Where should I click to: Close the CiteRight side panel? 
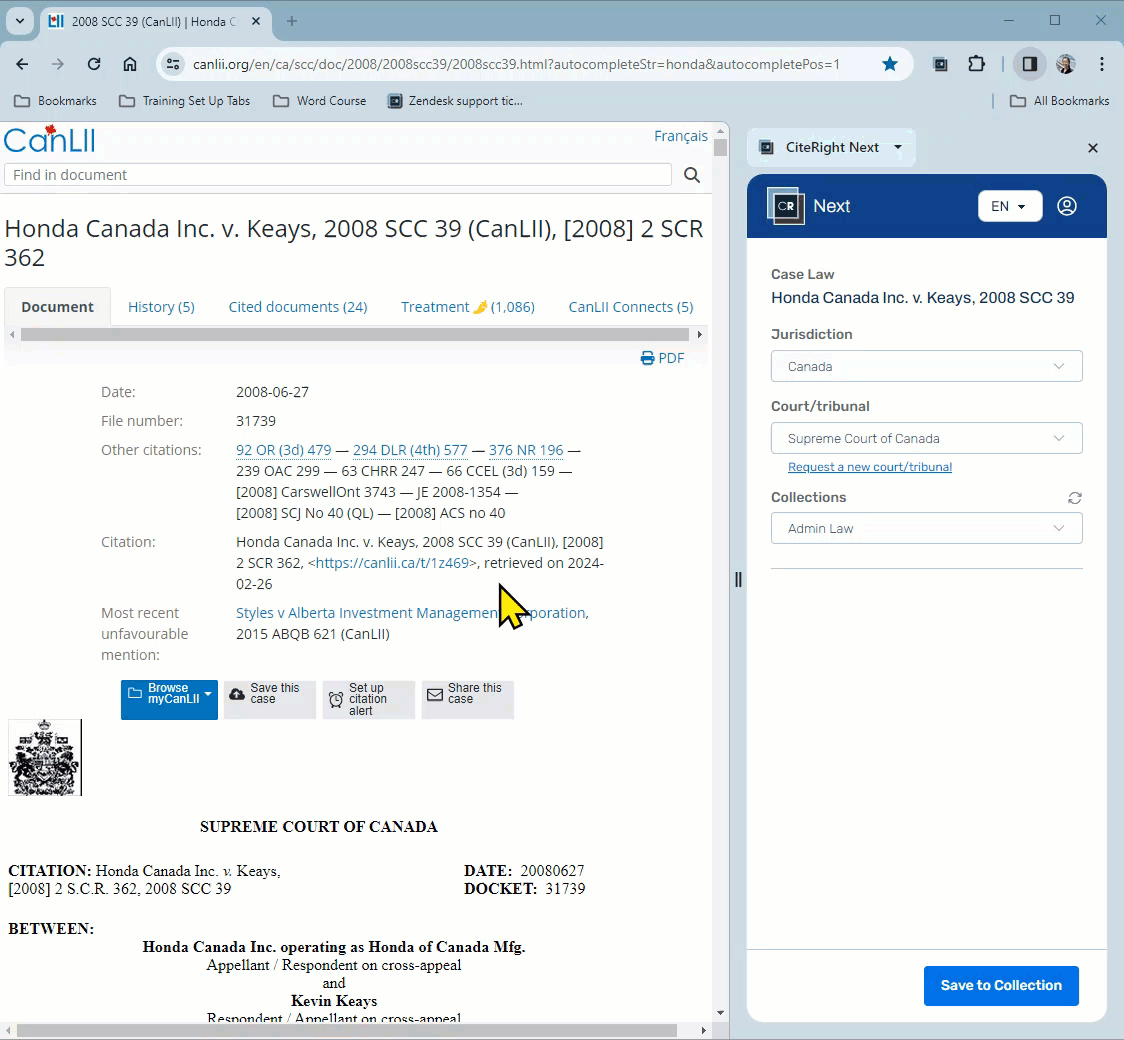1092,148
